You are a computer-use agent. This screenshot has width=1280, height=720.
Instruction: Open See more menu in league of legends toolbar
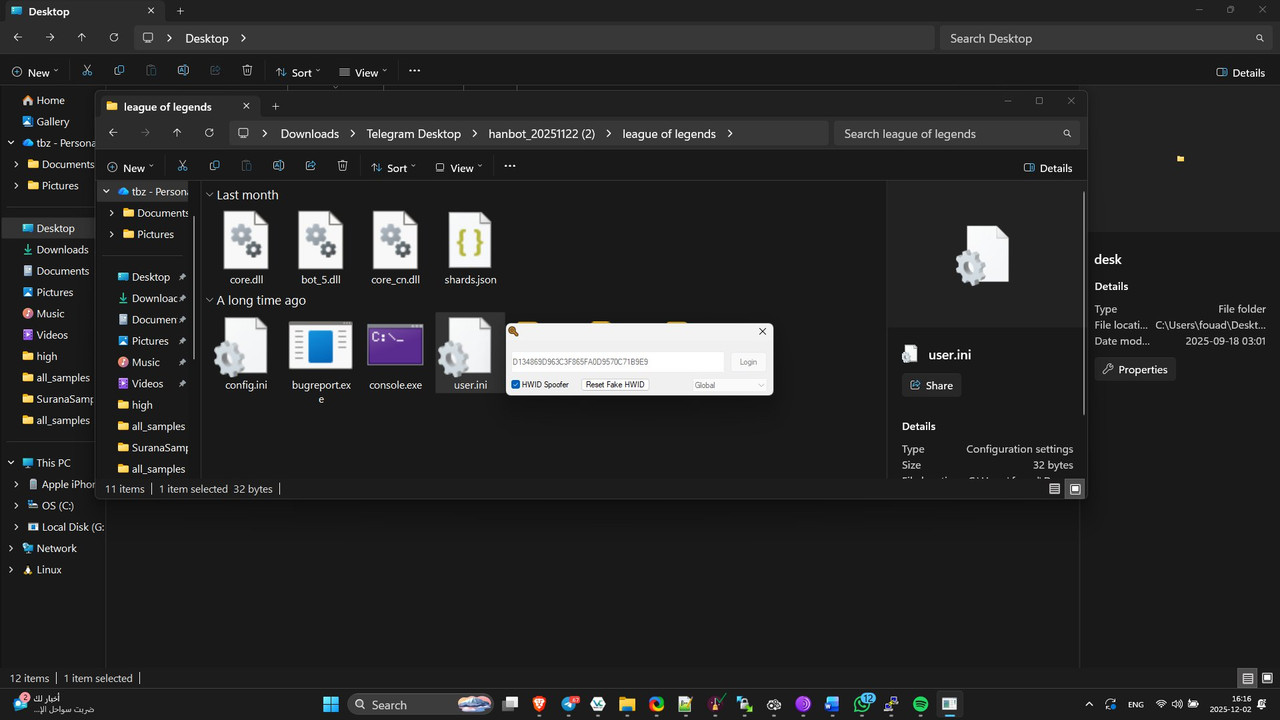click(509, 167)
